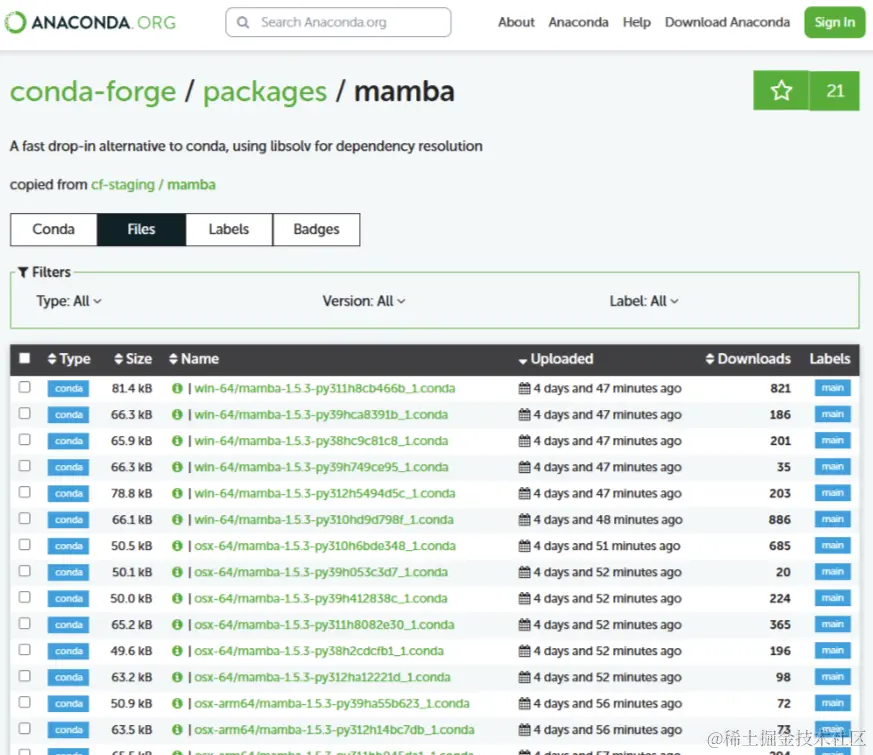Switch to the Badges tab
This screenshot has width=873, height=755.
(x=316, y=229)
